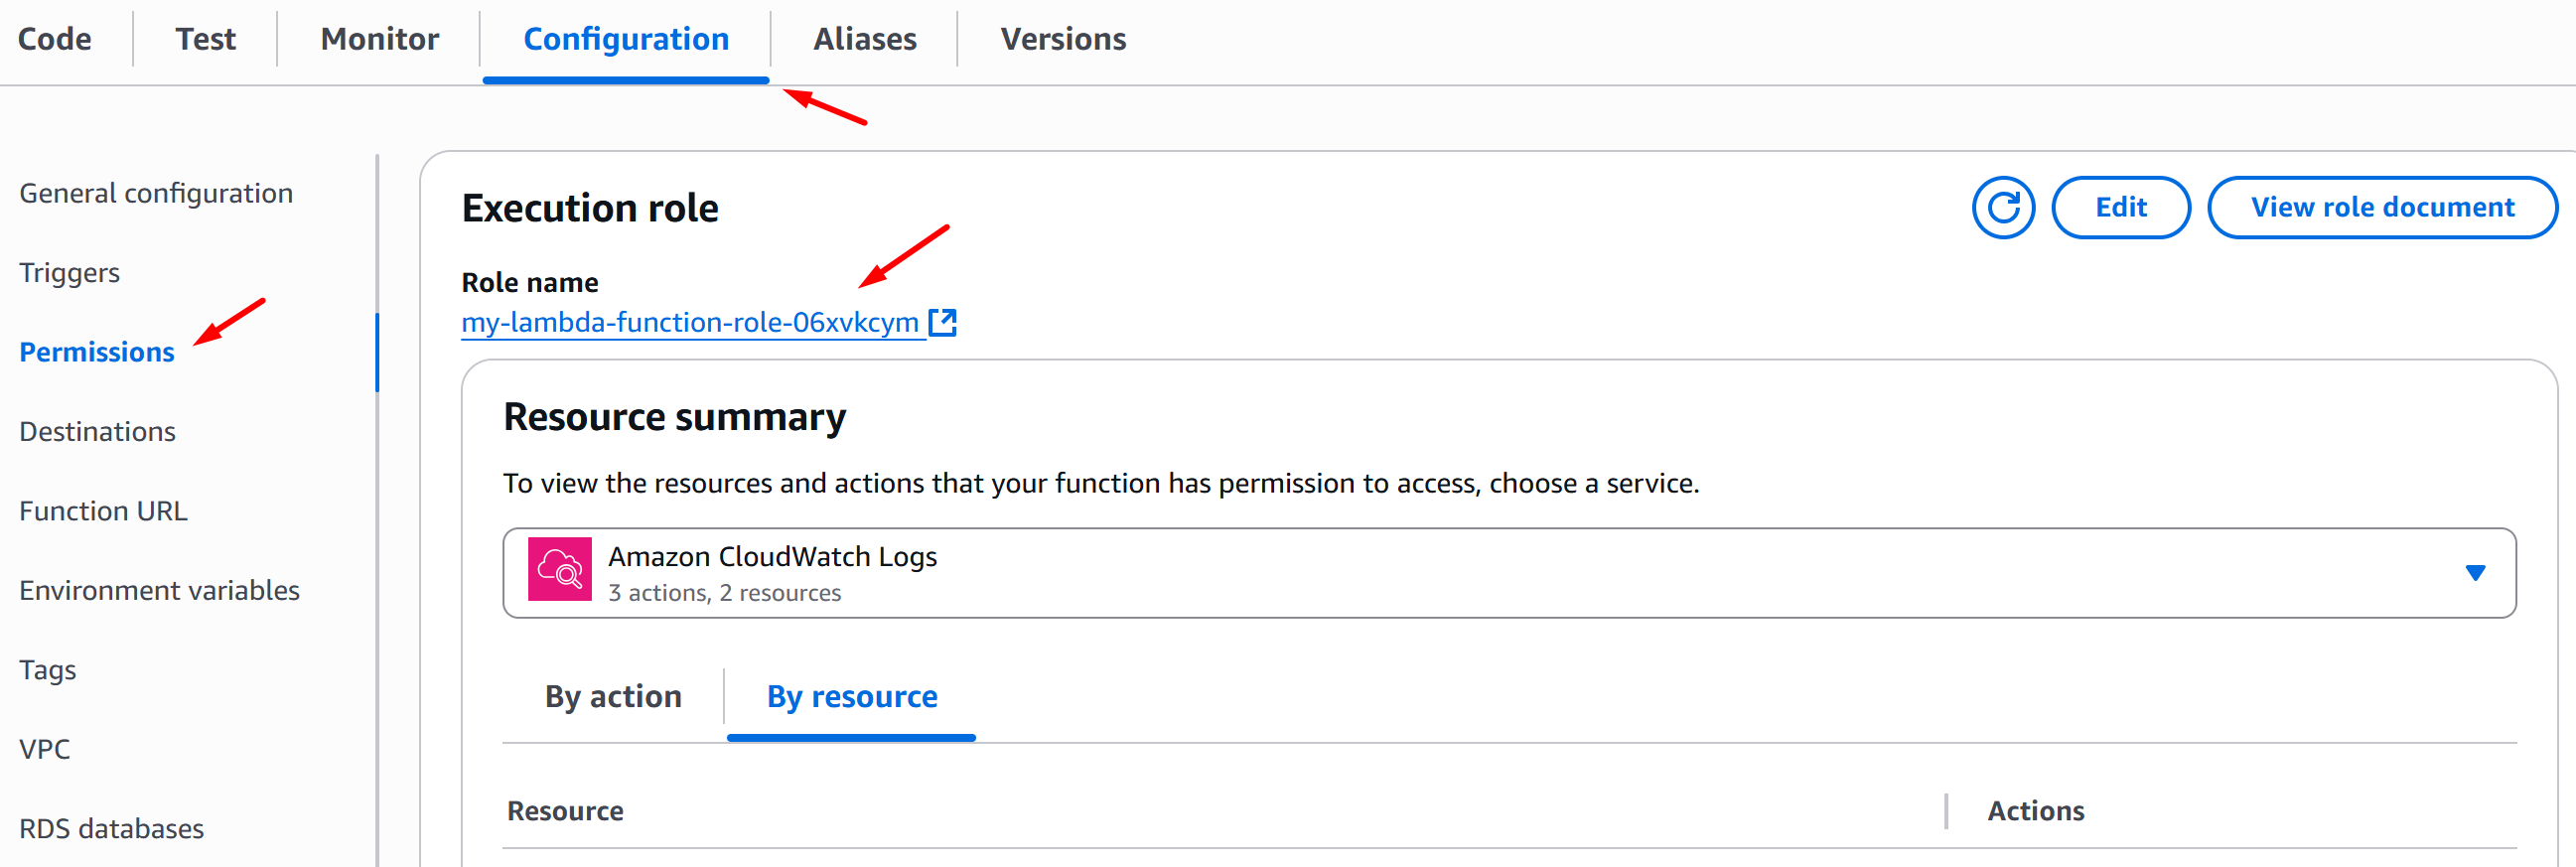Select General configuration in the sidebar
Screen dimensions: 2576x867
pyautogui.click(x=156, y=193)
